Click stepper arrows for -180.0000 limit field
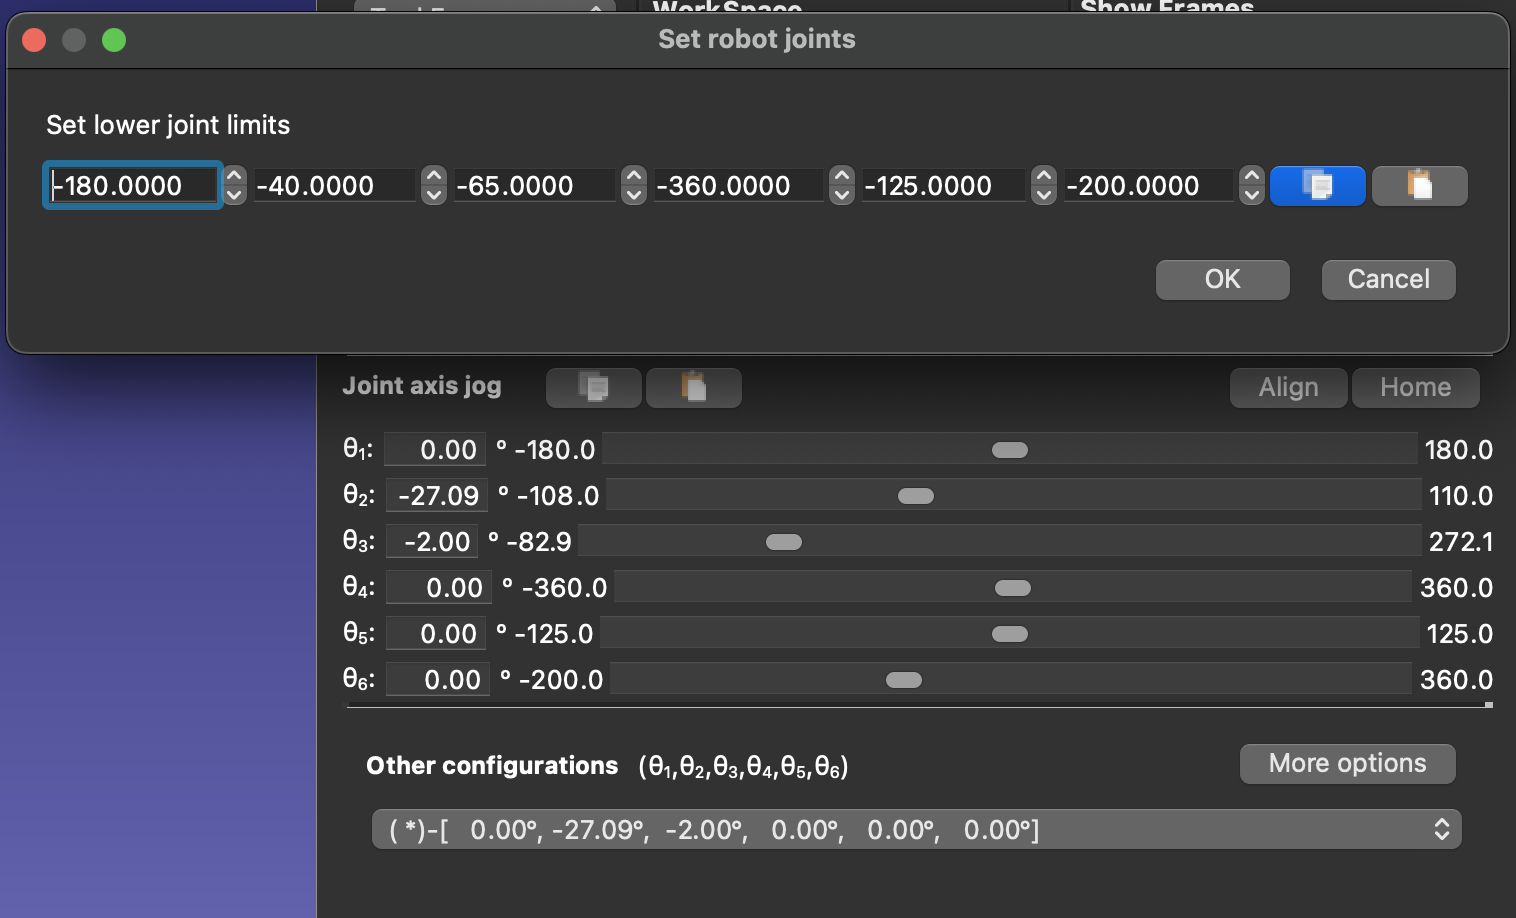This screenshot has width=1516, height=918. click(x=234, y=185)
